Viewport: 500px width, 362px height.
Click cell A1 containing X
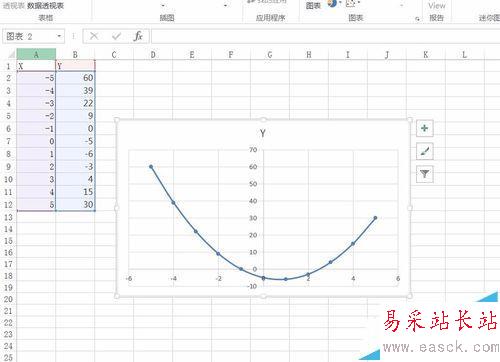[x=36, y=66]
